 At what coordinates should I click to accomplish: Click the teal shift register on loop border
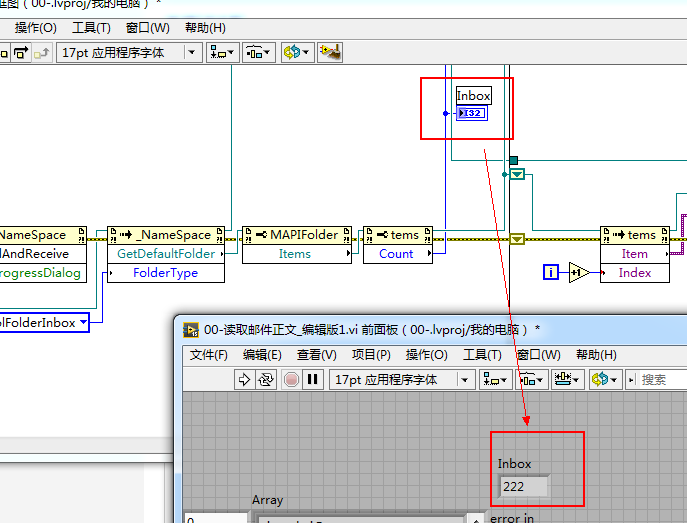pyautogui.click(x=517, y=174)
